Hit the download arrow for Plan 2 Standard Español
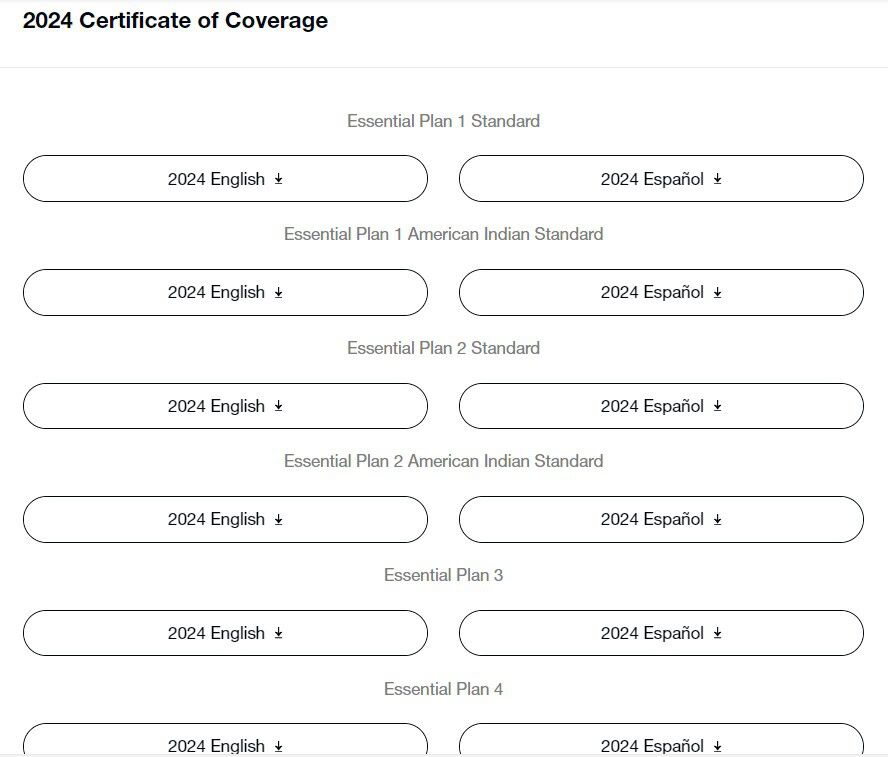 718,407
